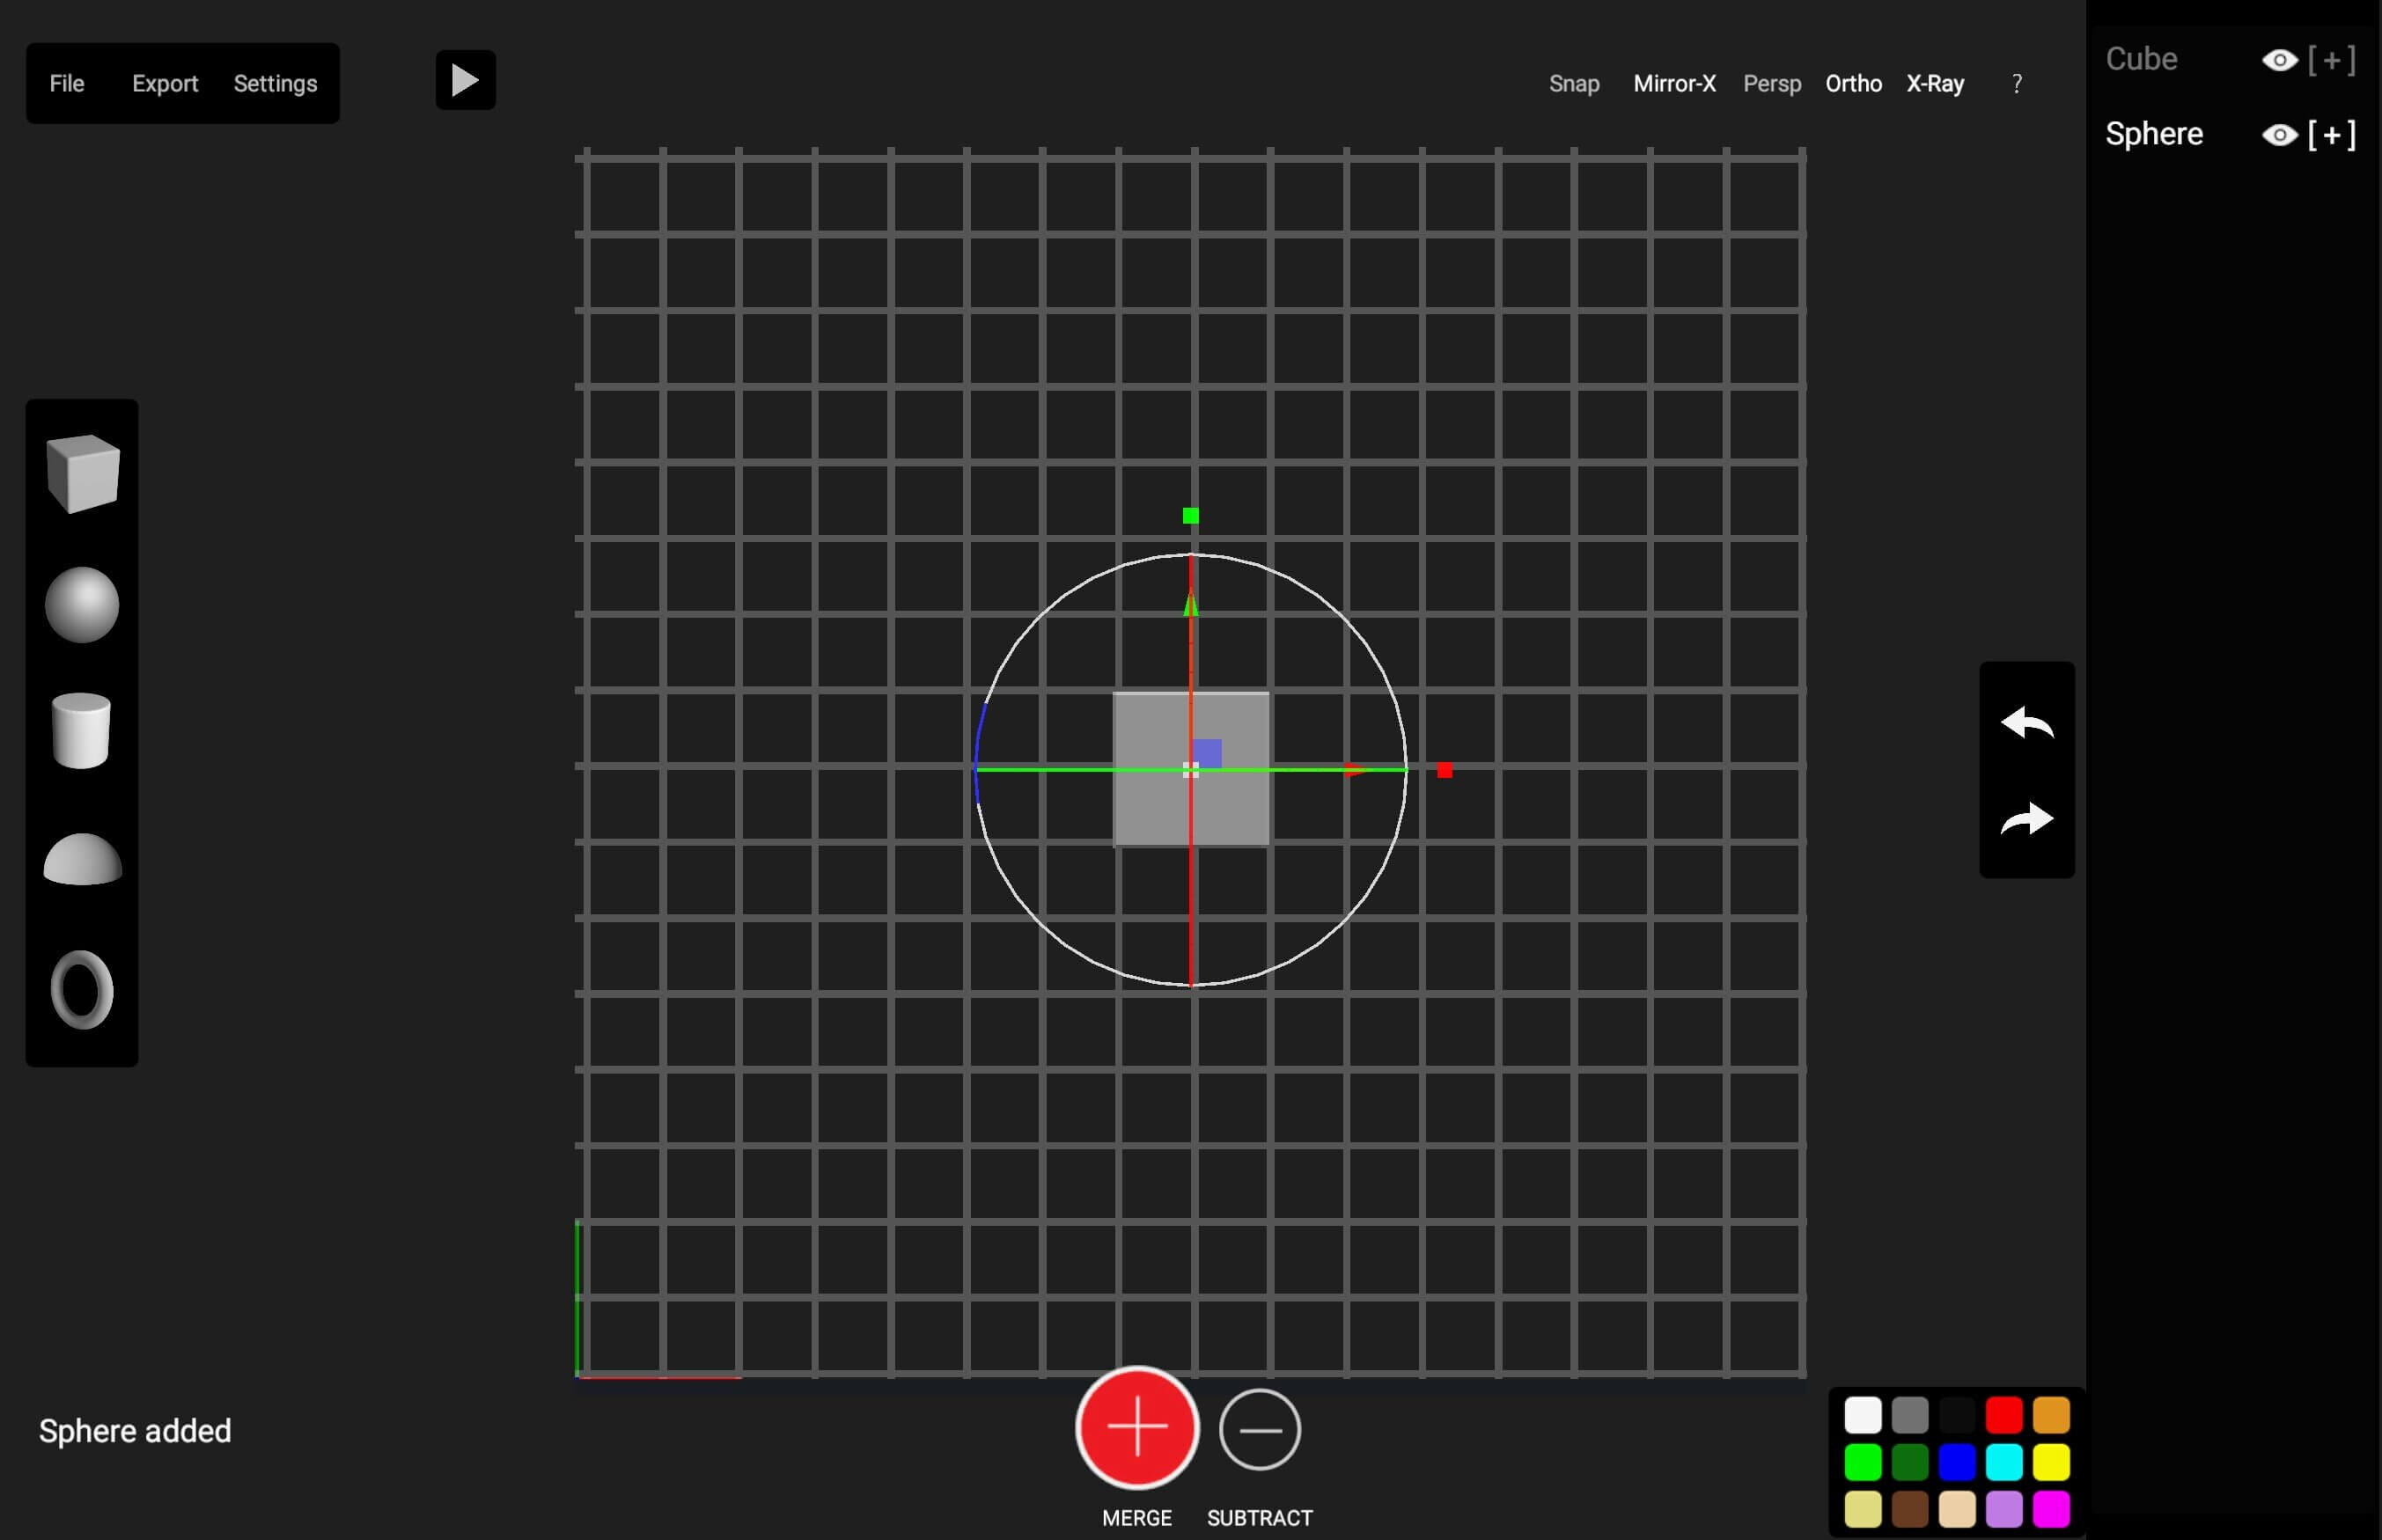Pick the pale khaki color swatch
Image resolution: width=2382 pixels, height=1540 pixels.
pyautogui.click(x=1862, y=1509)
